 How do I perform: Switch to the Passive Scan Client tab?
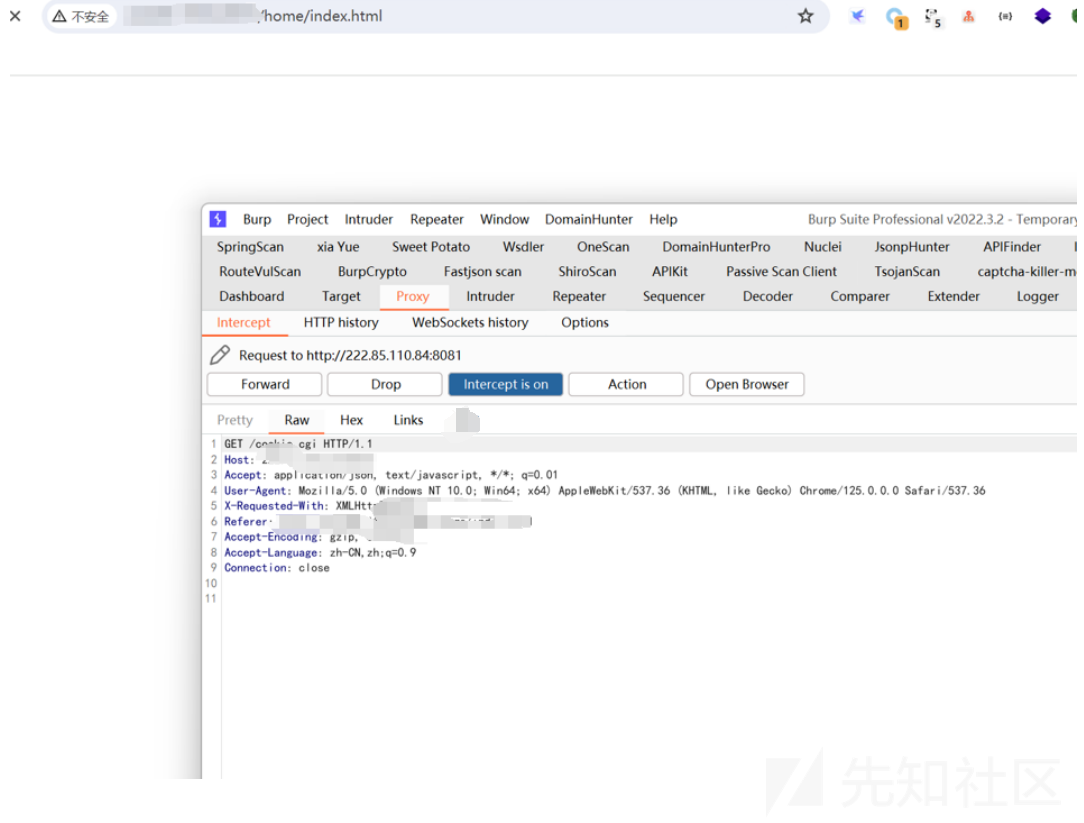tap(781, 272)
